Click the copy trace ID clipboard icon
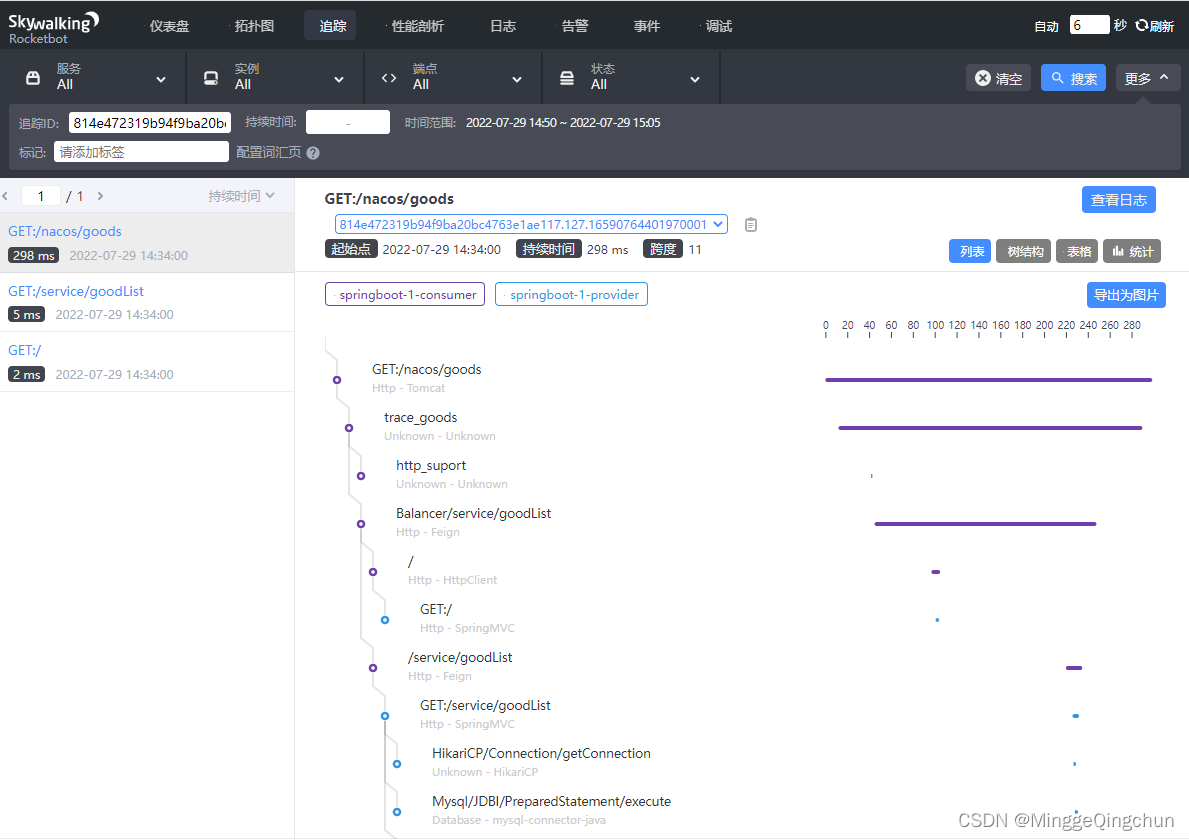The image size is (1189, 840). click(x=751, y=225)
